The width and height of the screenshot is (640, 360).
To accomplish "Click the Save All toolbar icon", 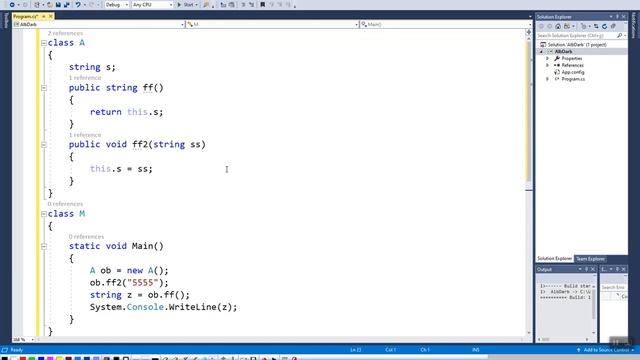I will coord(67,4).
